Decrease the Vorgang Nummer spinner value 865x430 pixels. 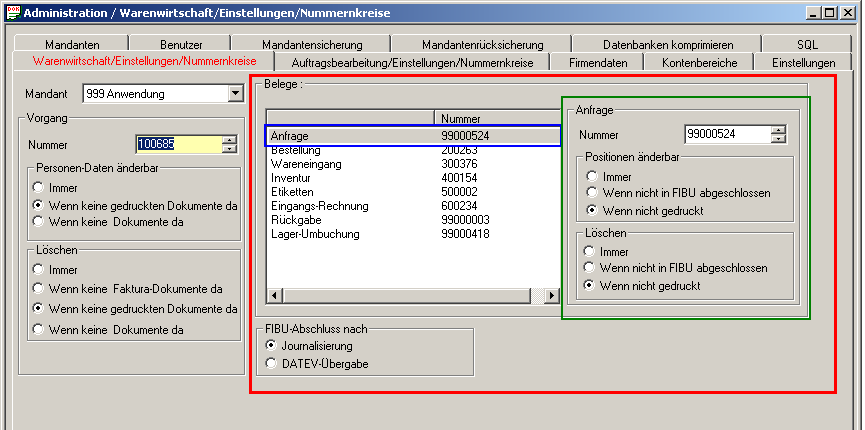(x=230, y=148)
